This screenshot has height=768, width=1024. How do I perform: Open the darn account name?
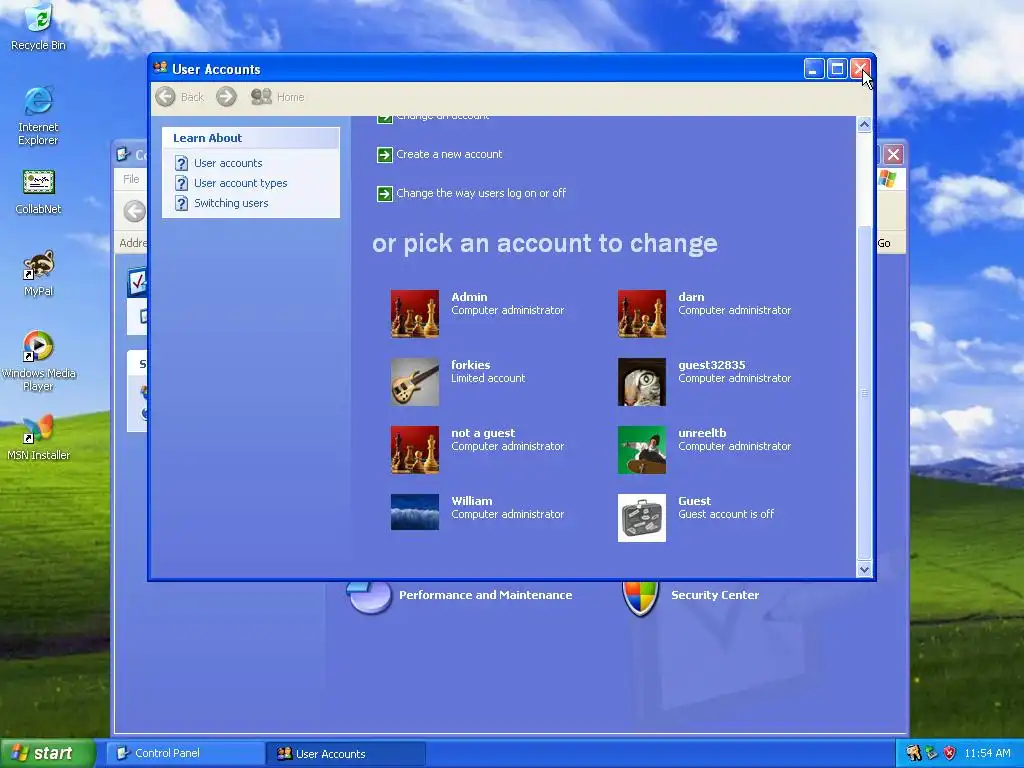pos(691,296)
